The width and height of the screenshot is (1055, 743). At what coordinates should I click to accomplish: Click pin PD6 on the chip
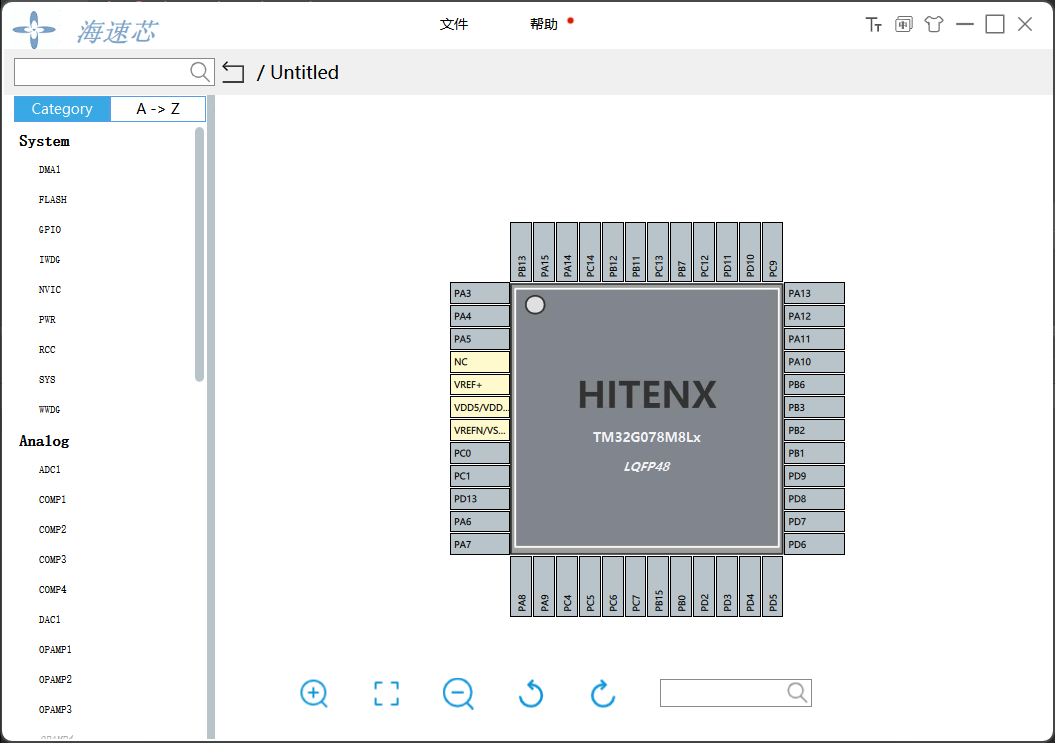coord(814,544)
